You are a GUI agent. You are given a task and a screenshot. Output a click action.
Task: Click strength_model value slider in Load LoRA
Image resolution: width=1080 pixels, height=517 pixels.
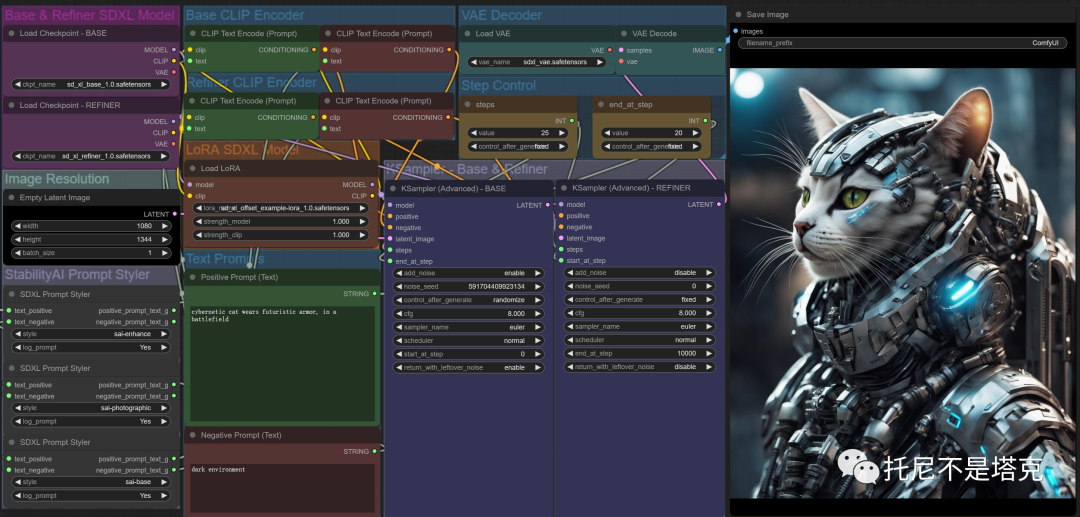click(280, 222)
